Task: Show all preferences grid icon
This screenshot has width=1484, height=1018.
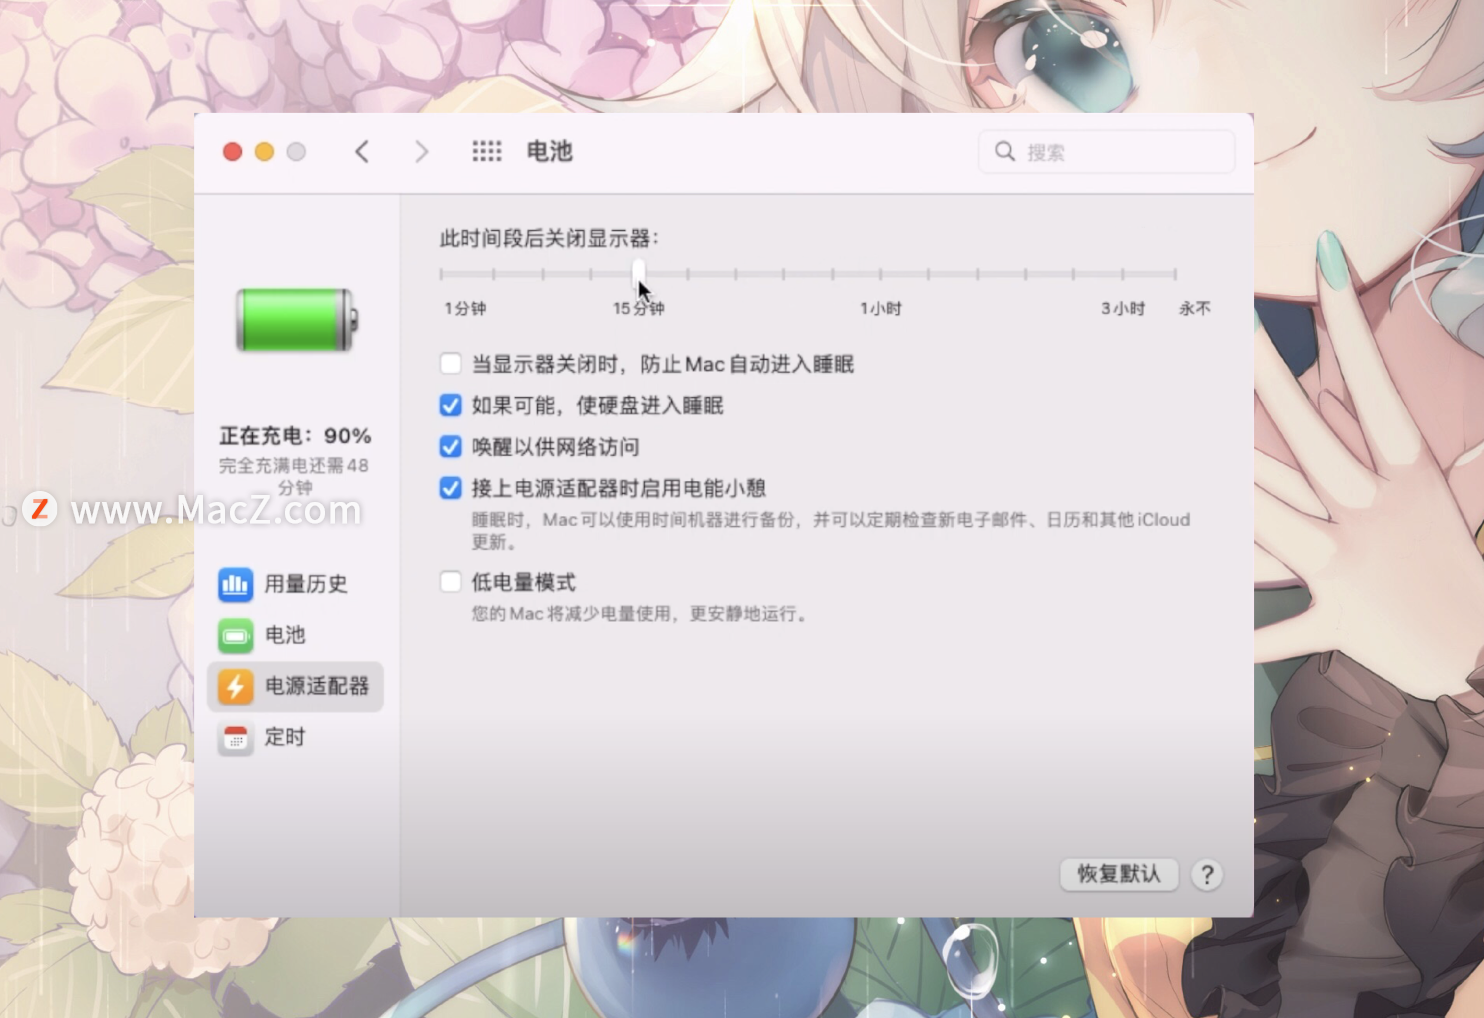Action: click(487, 151)
